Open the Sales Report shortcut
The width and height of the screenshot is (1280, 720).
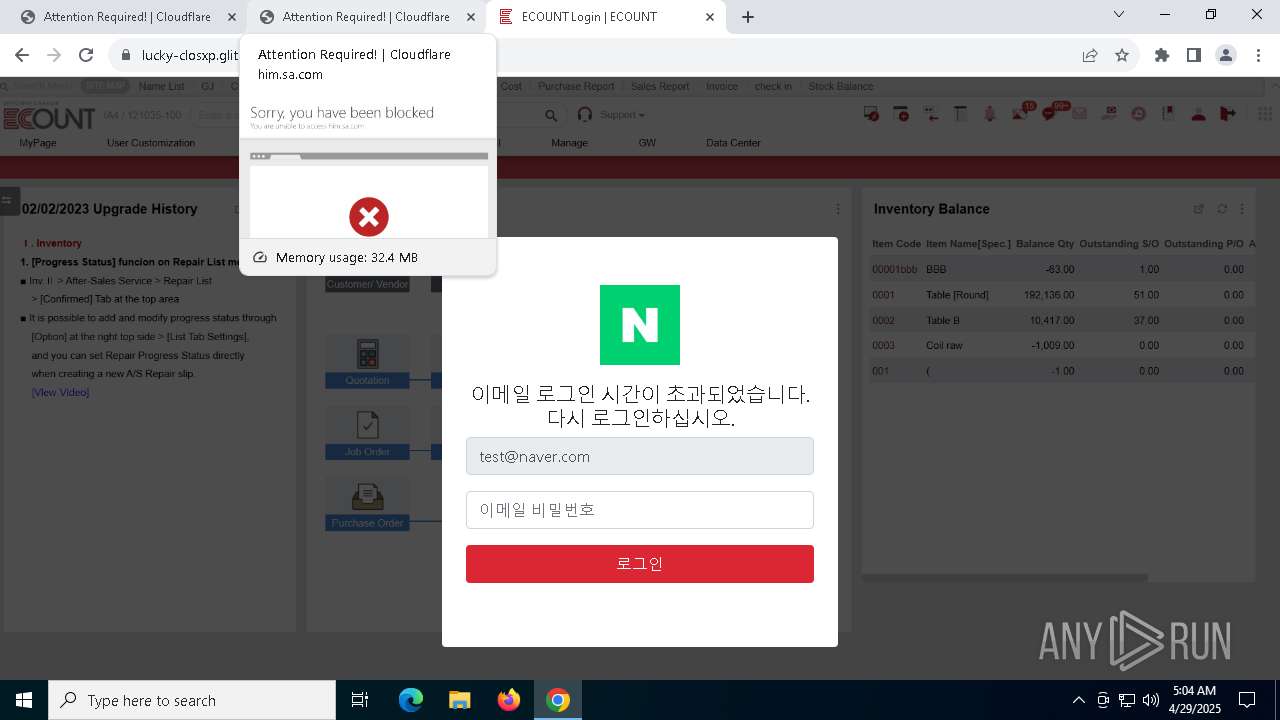click(660, 86)
